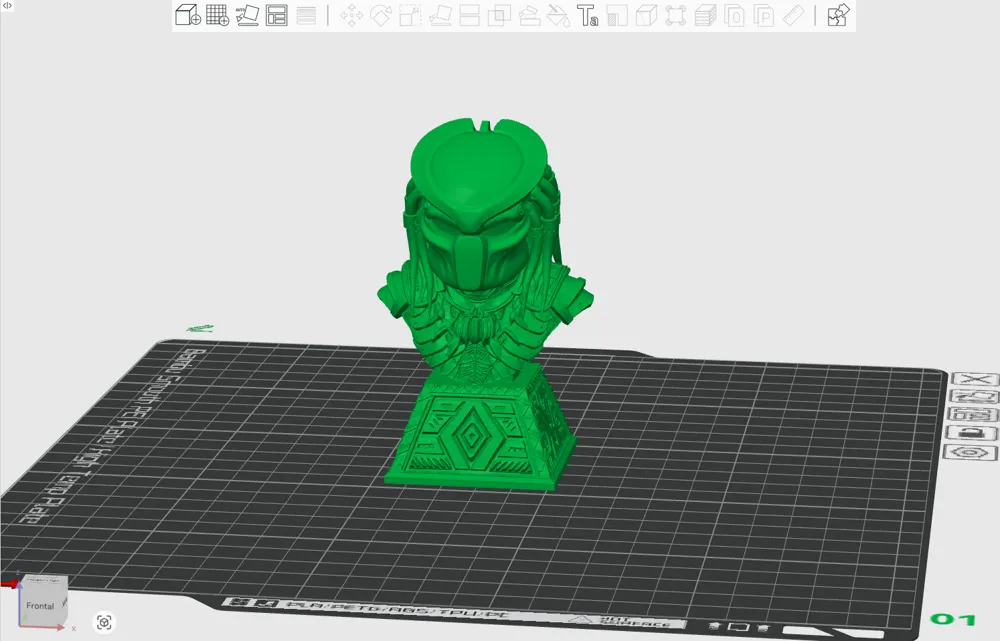This screenshot has width=1000, height=641.
Task: Open the Cut tool
Action: pyautogui.click(x=469, y=15)
